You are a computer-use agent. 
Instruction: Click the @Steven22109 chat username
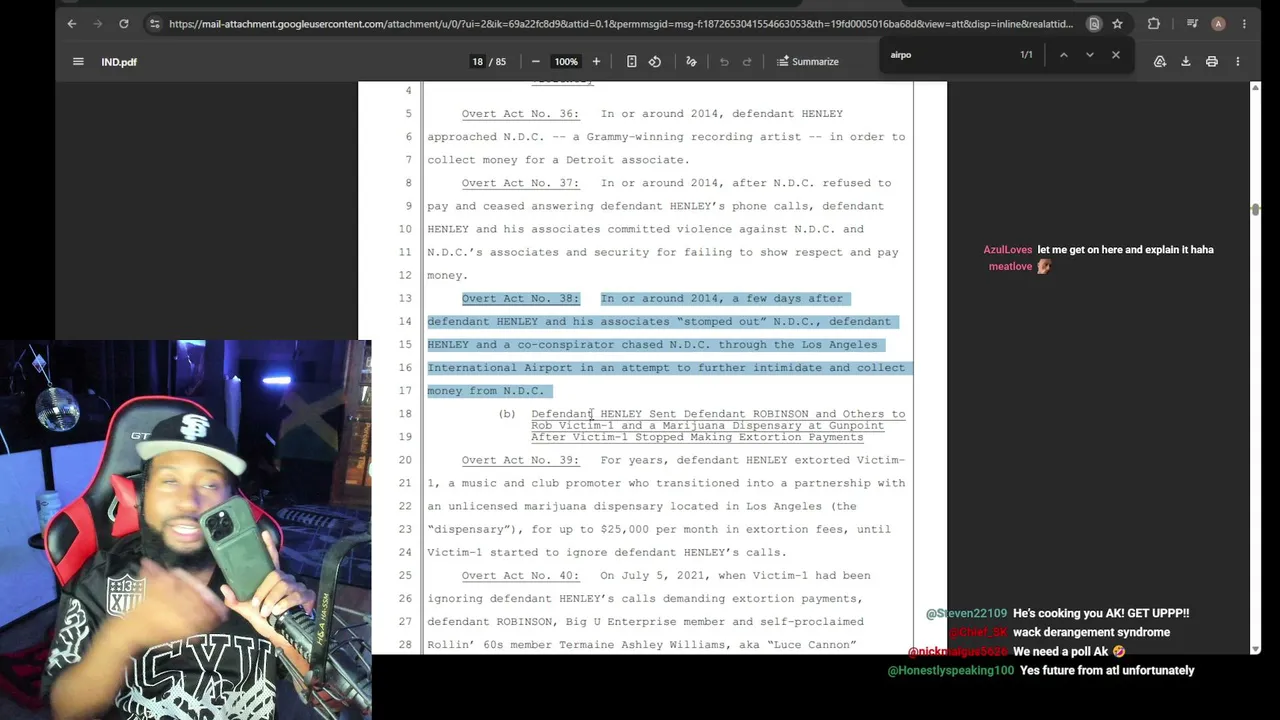(967, 614)
